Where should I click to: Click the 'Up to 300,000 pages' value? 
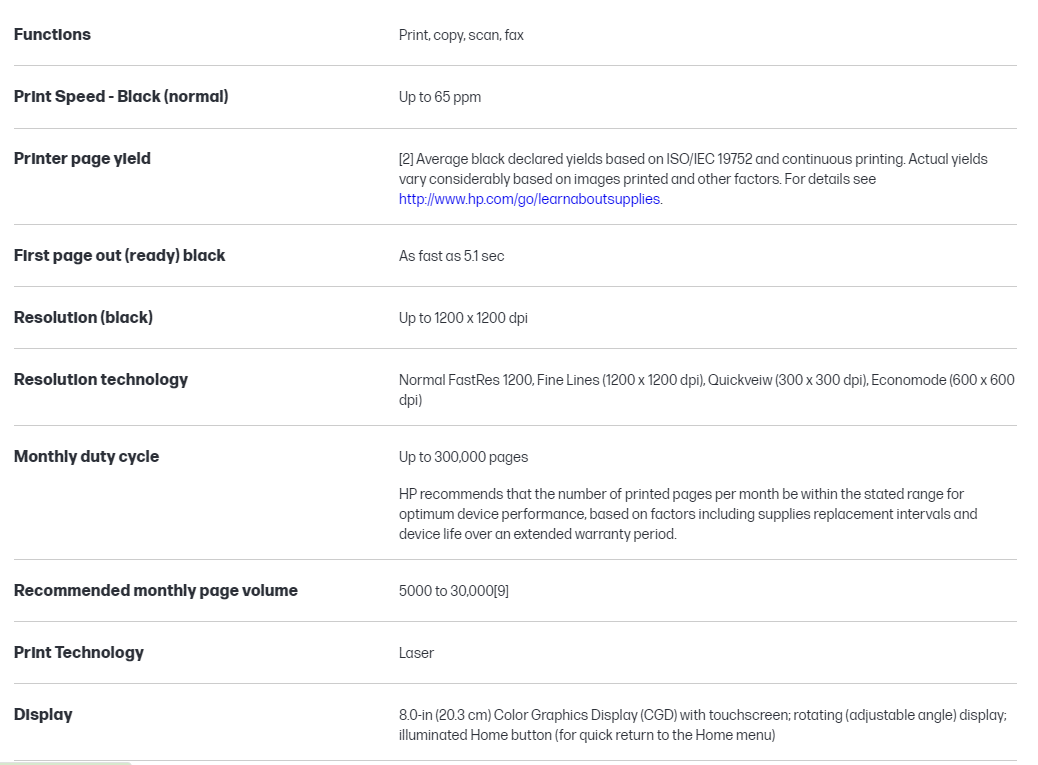point(463,458)
